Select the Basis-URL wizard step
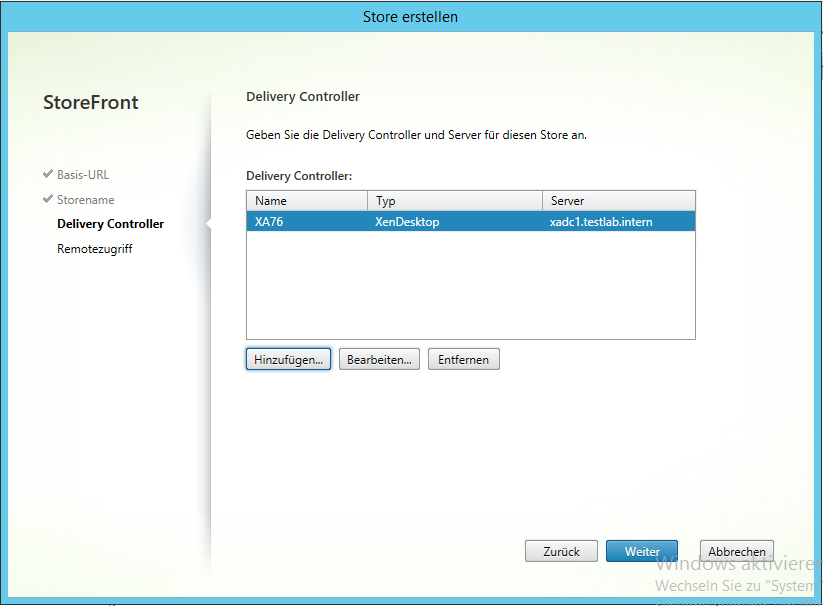 83,175
